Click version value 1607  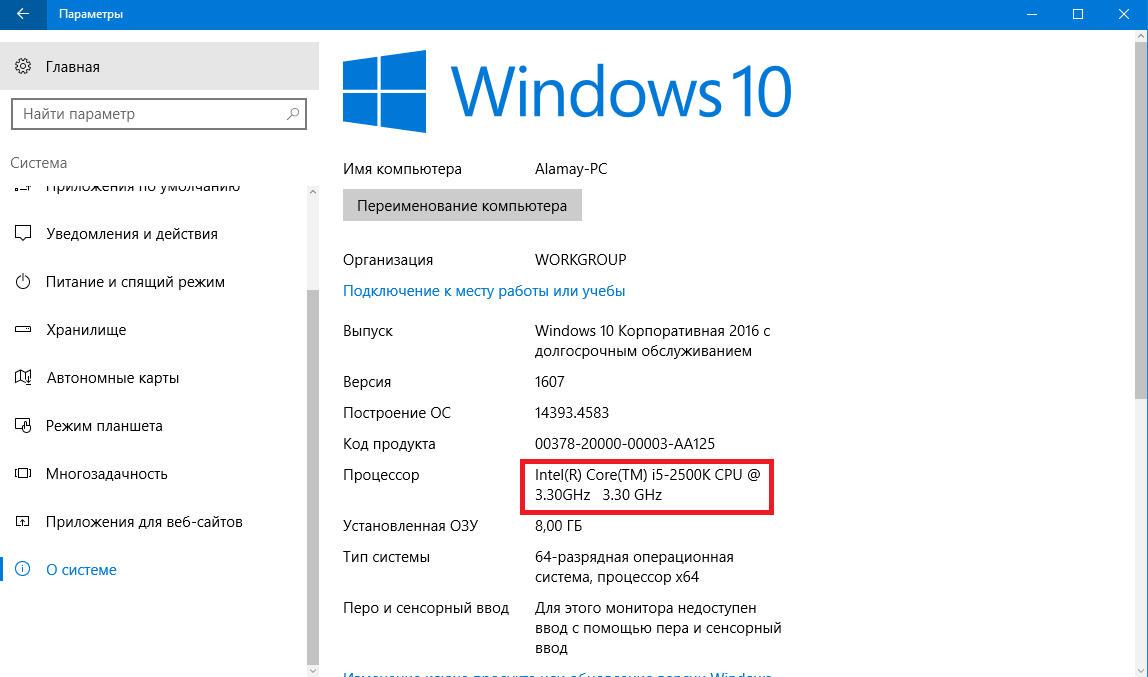tap(550, 382)
